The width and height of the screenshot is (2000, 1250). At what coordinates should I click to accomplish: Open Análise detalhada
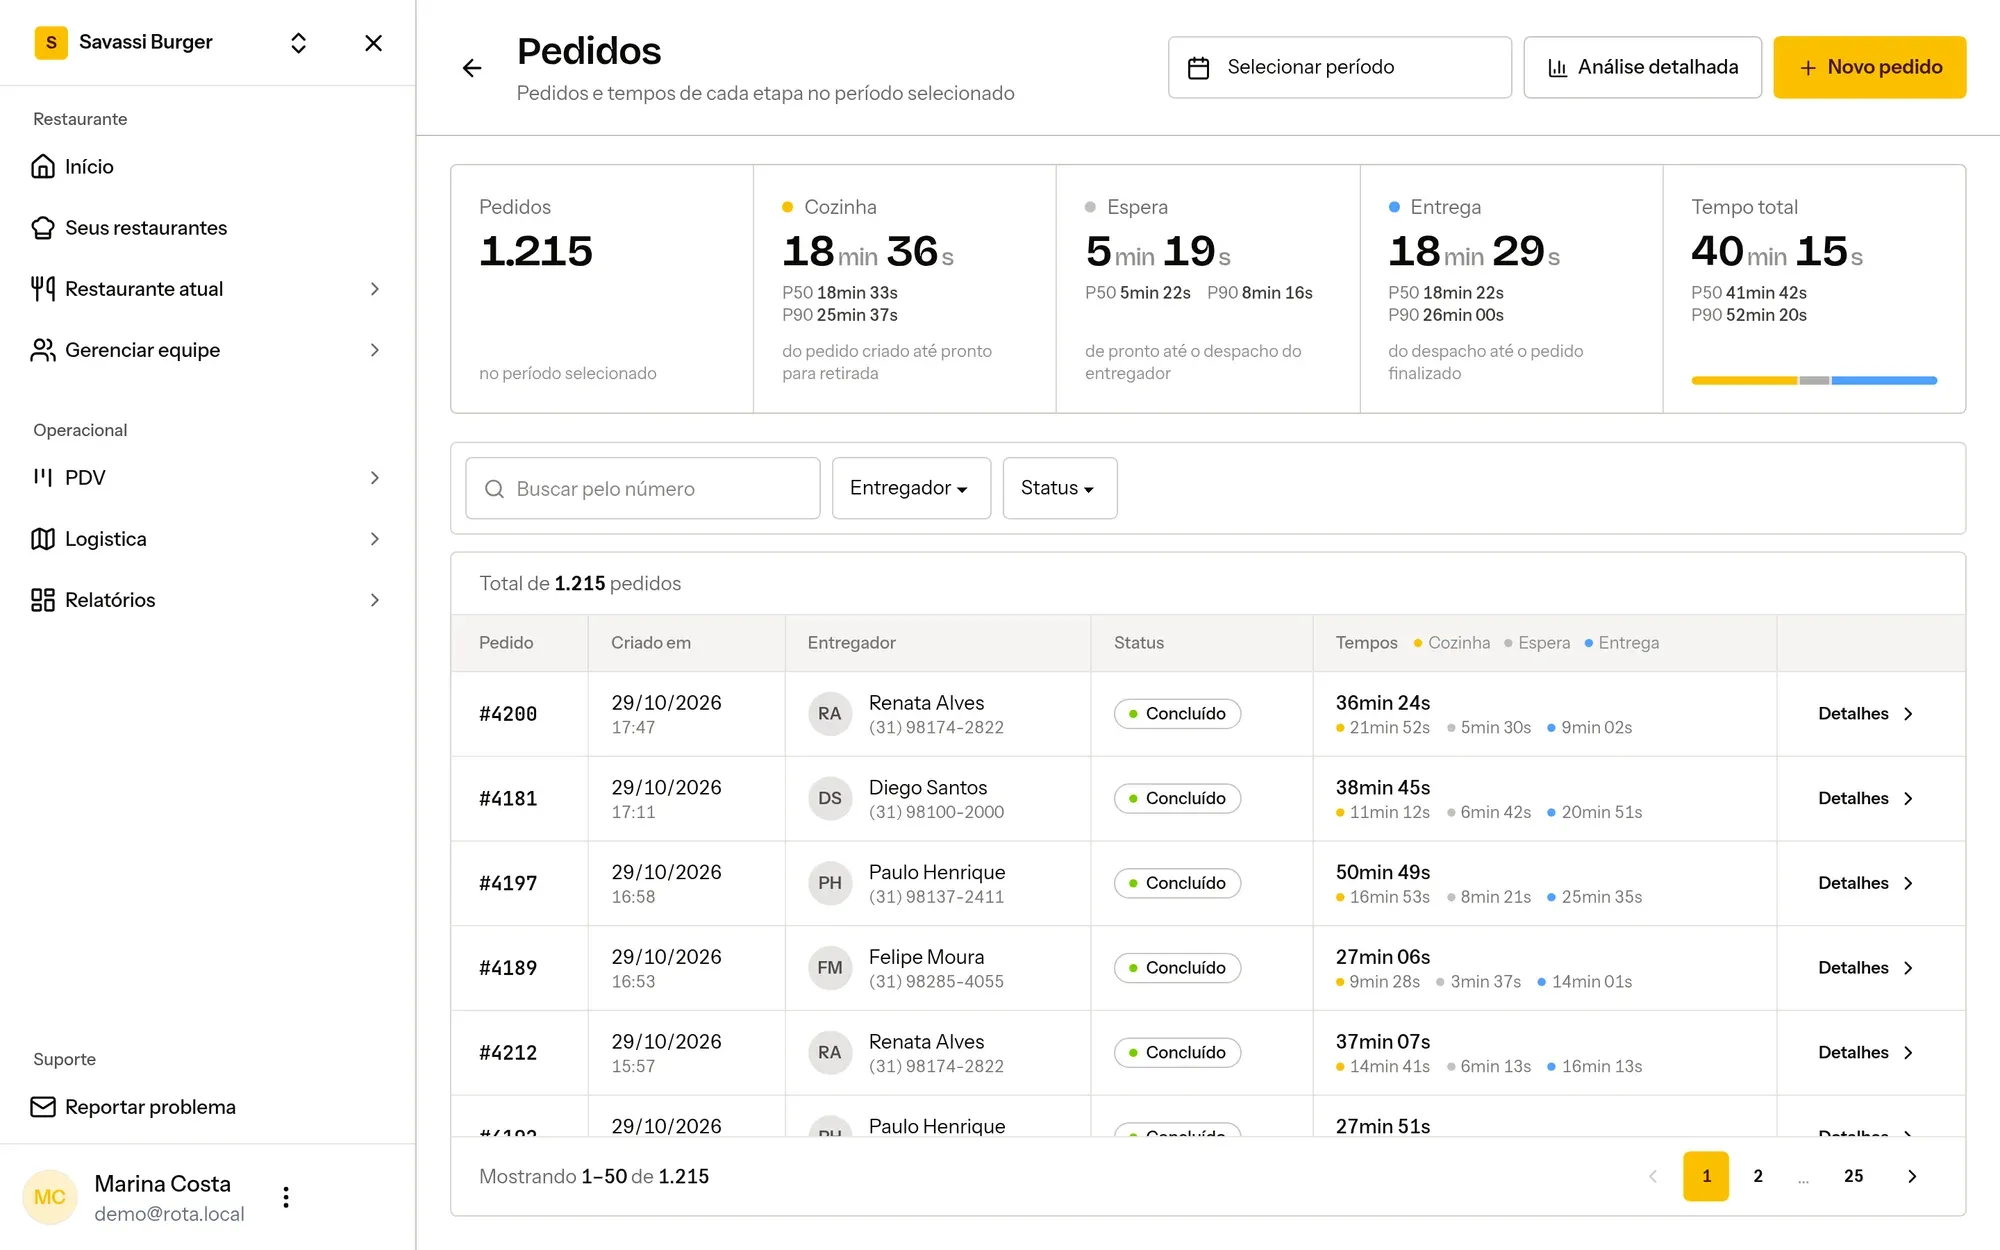point(1642,67)
